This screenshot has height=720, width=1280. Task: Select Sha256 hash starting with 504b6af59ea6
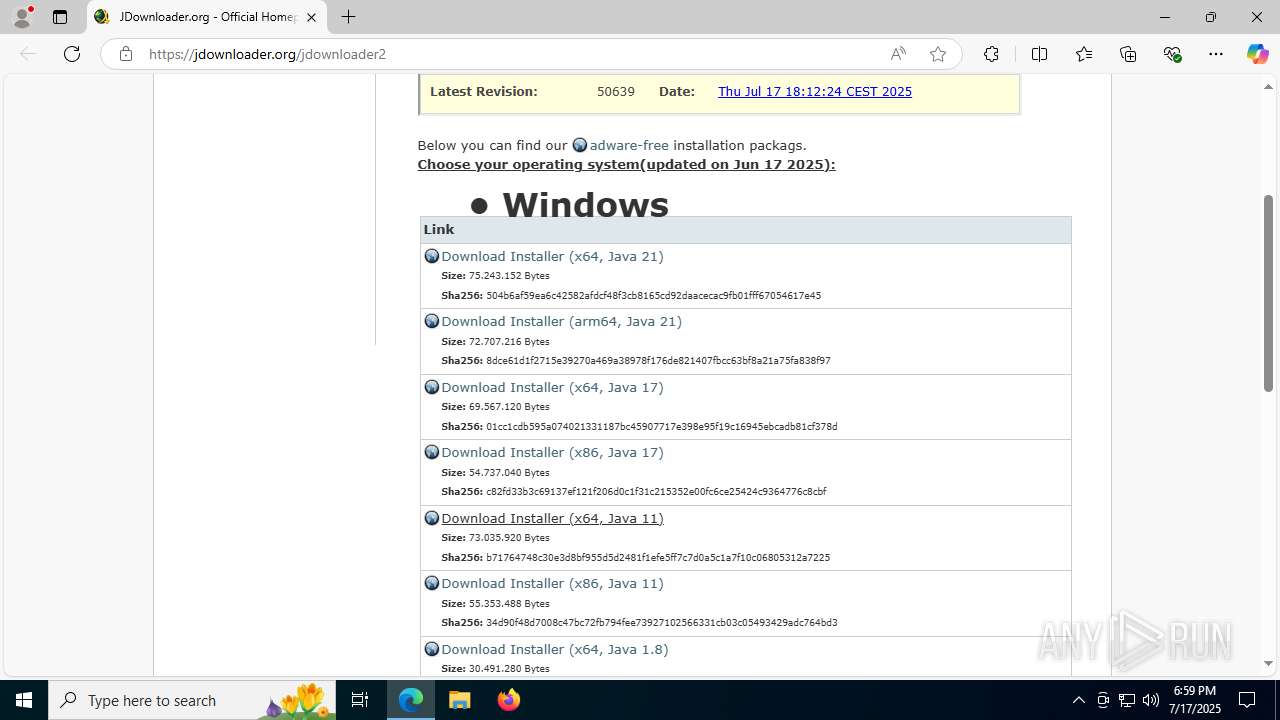click(x=653, y=296)
